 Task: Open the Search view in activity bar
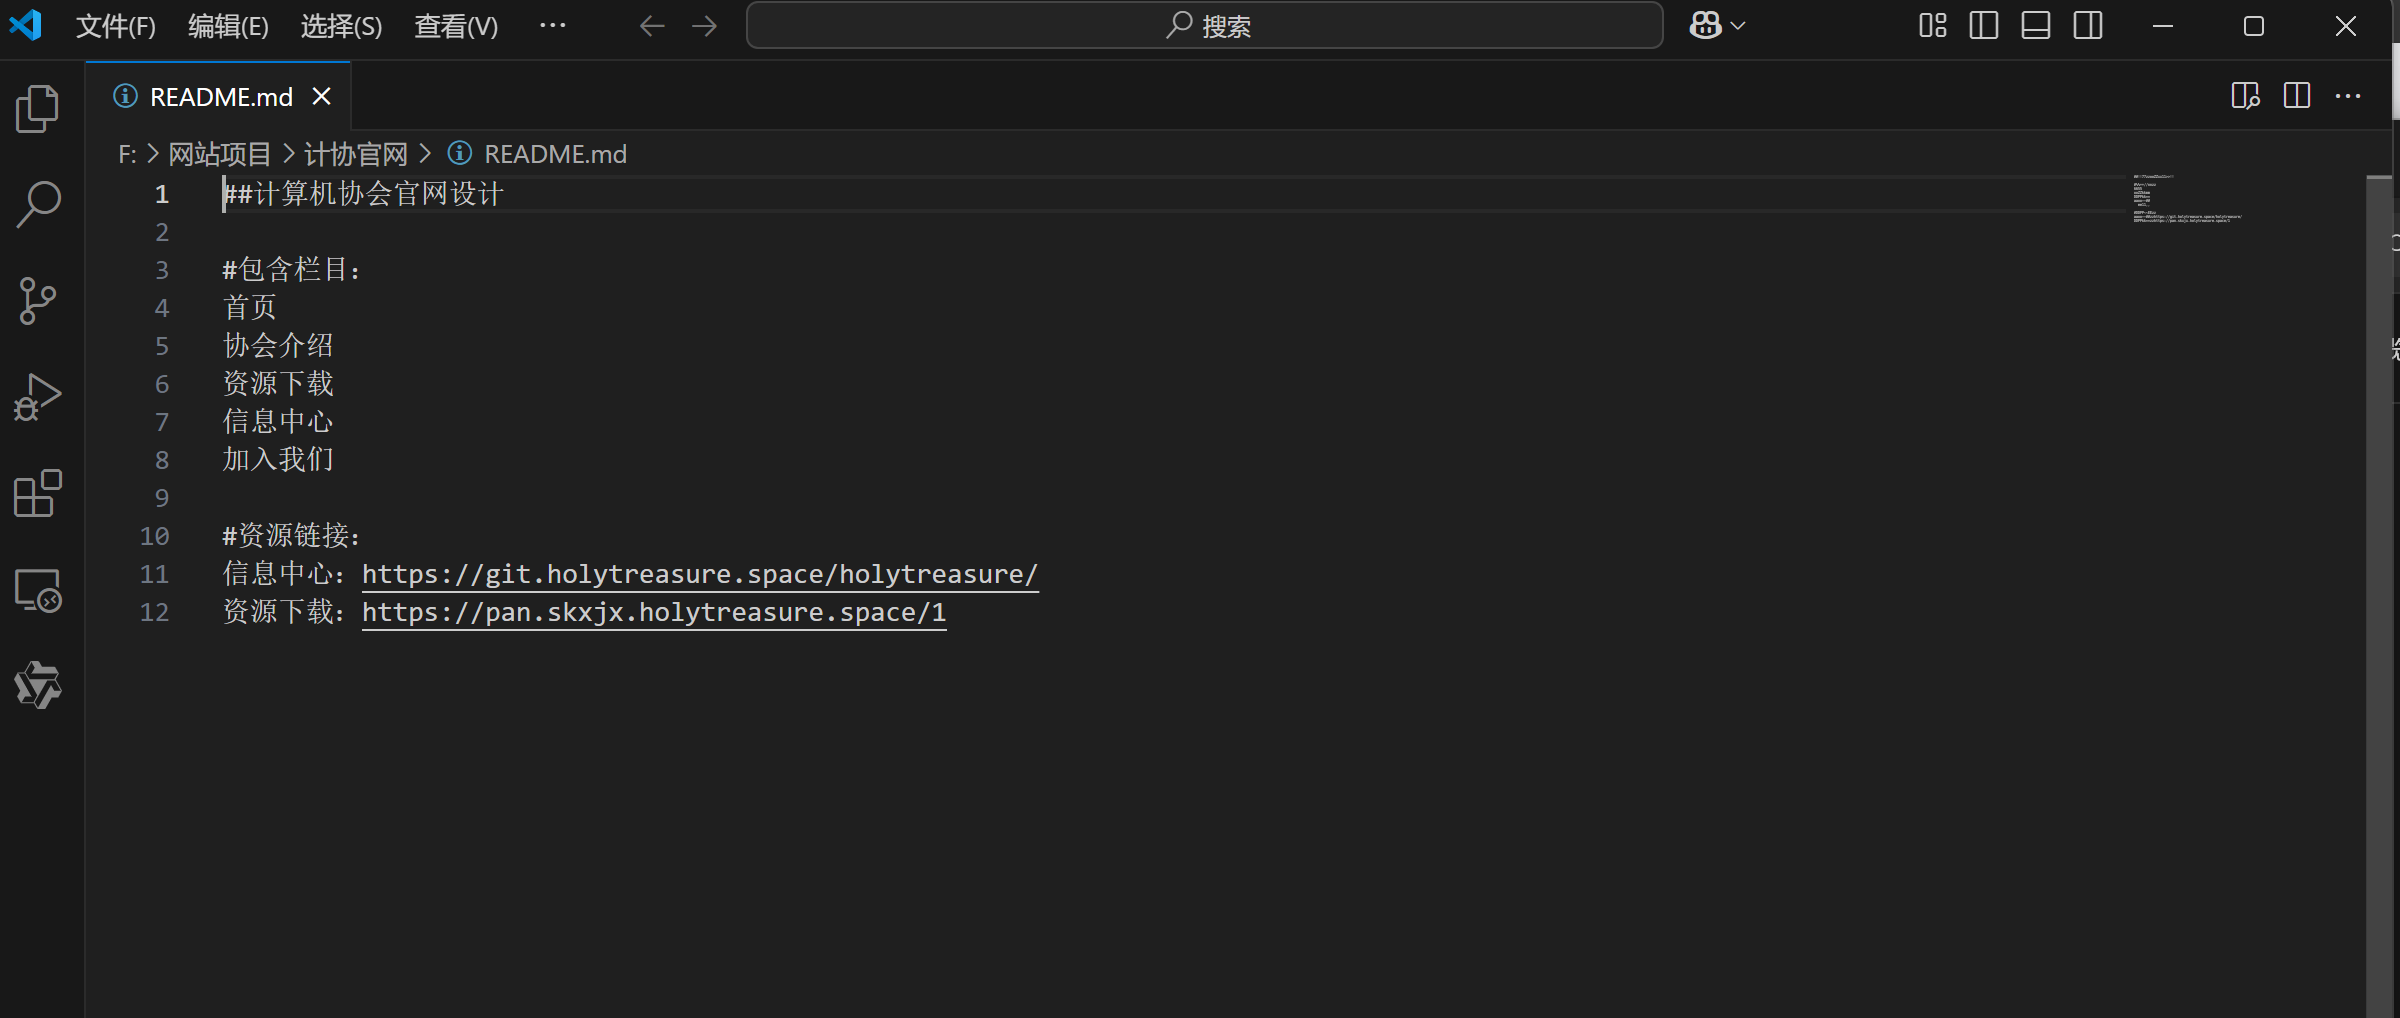point(38,204)
